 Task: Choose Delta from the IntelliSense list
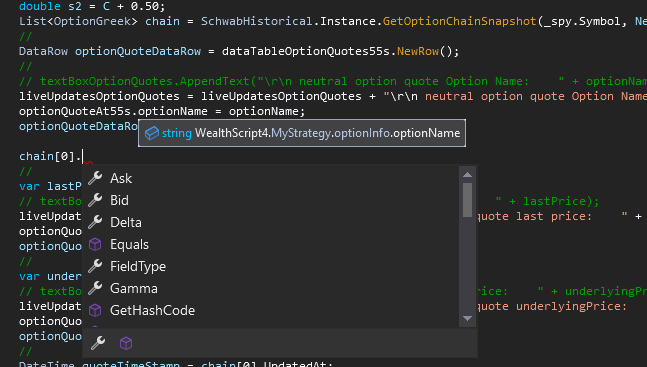pos(271,223)
